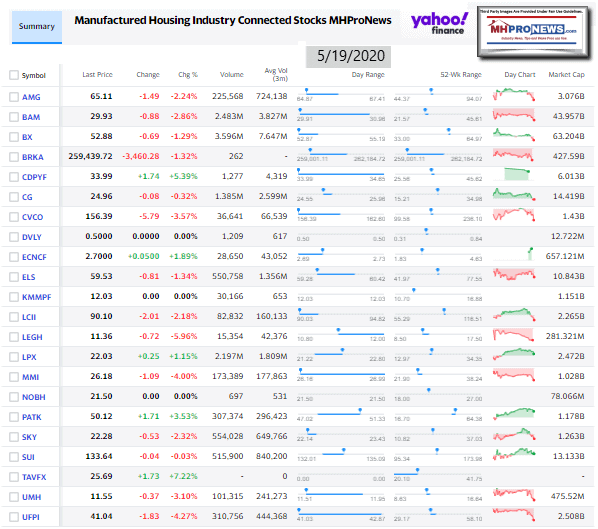Screen dimensions: 598x529
Task: Sort by Chg % column header
Action: click(x=188, y=75)
